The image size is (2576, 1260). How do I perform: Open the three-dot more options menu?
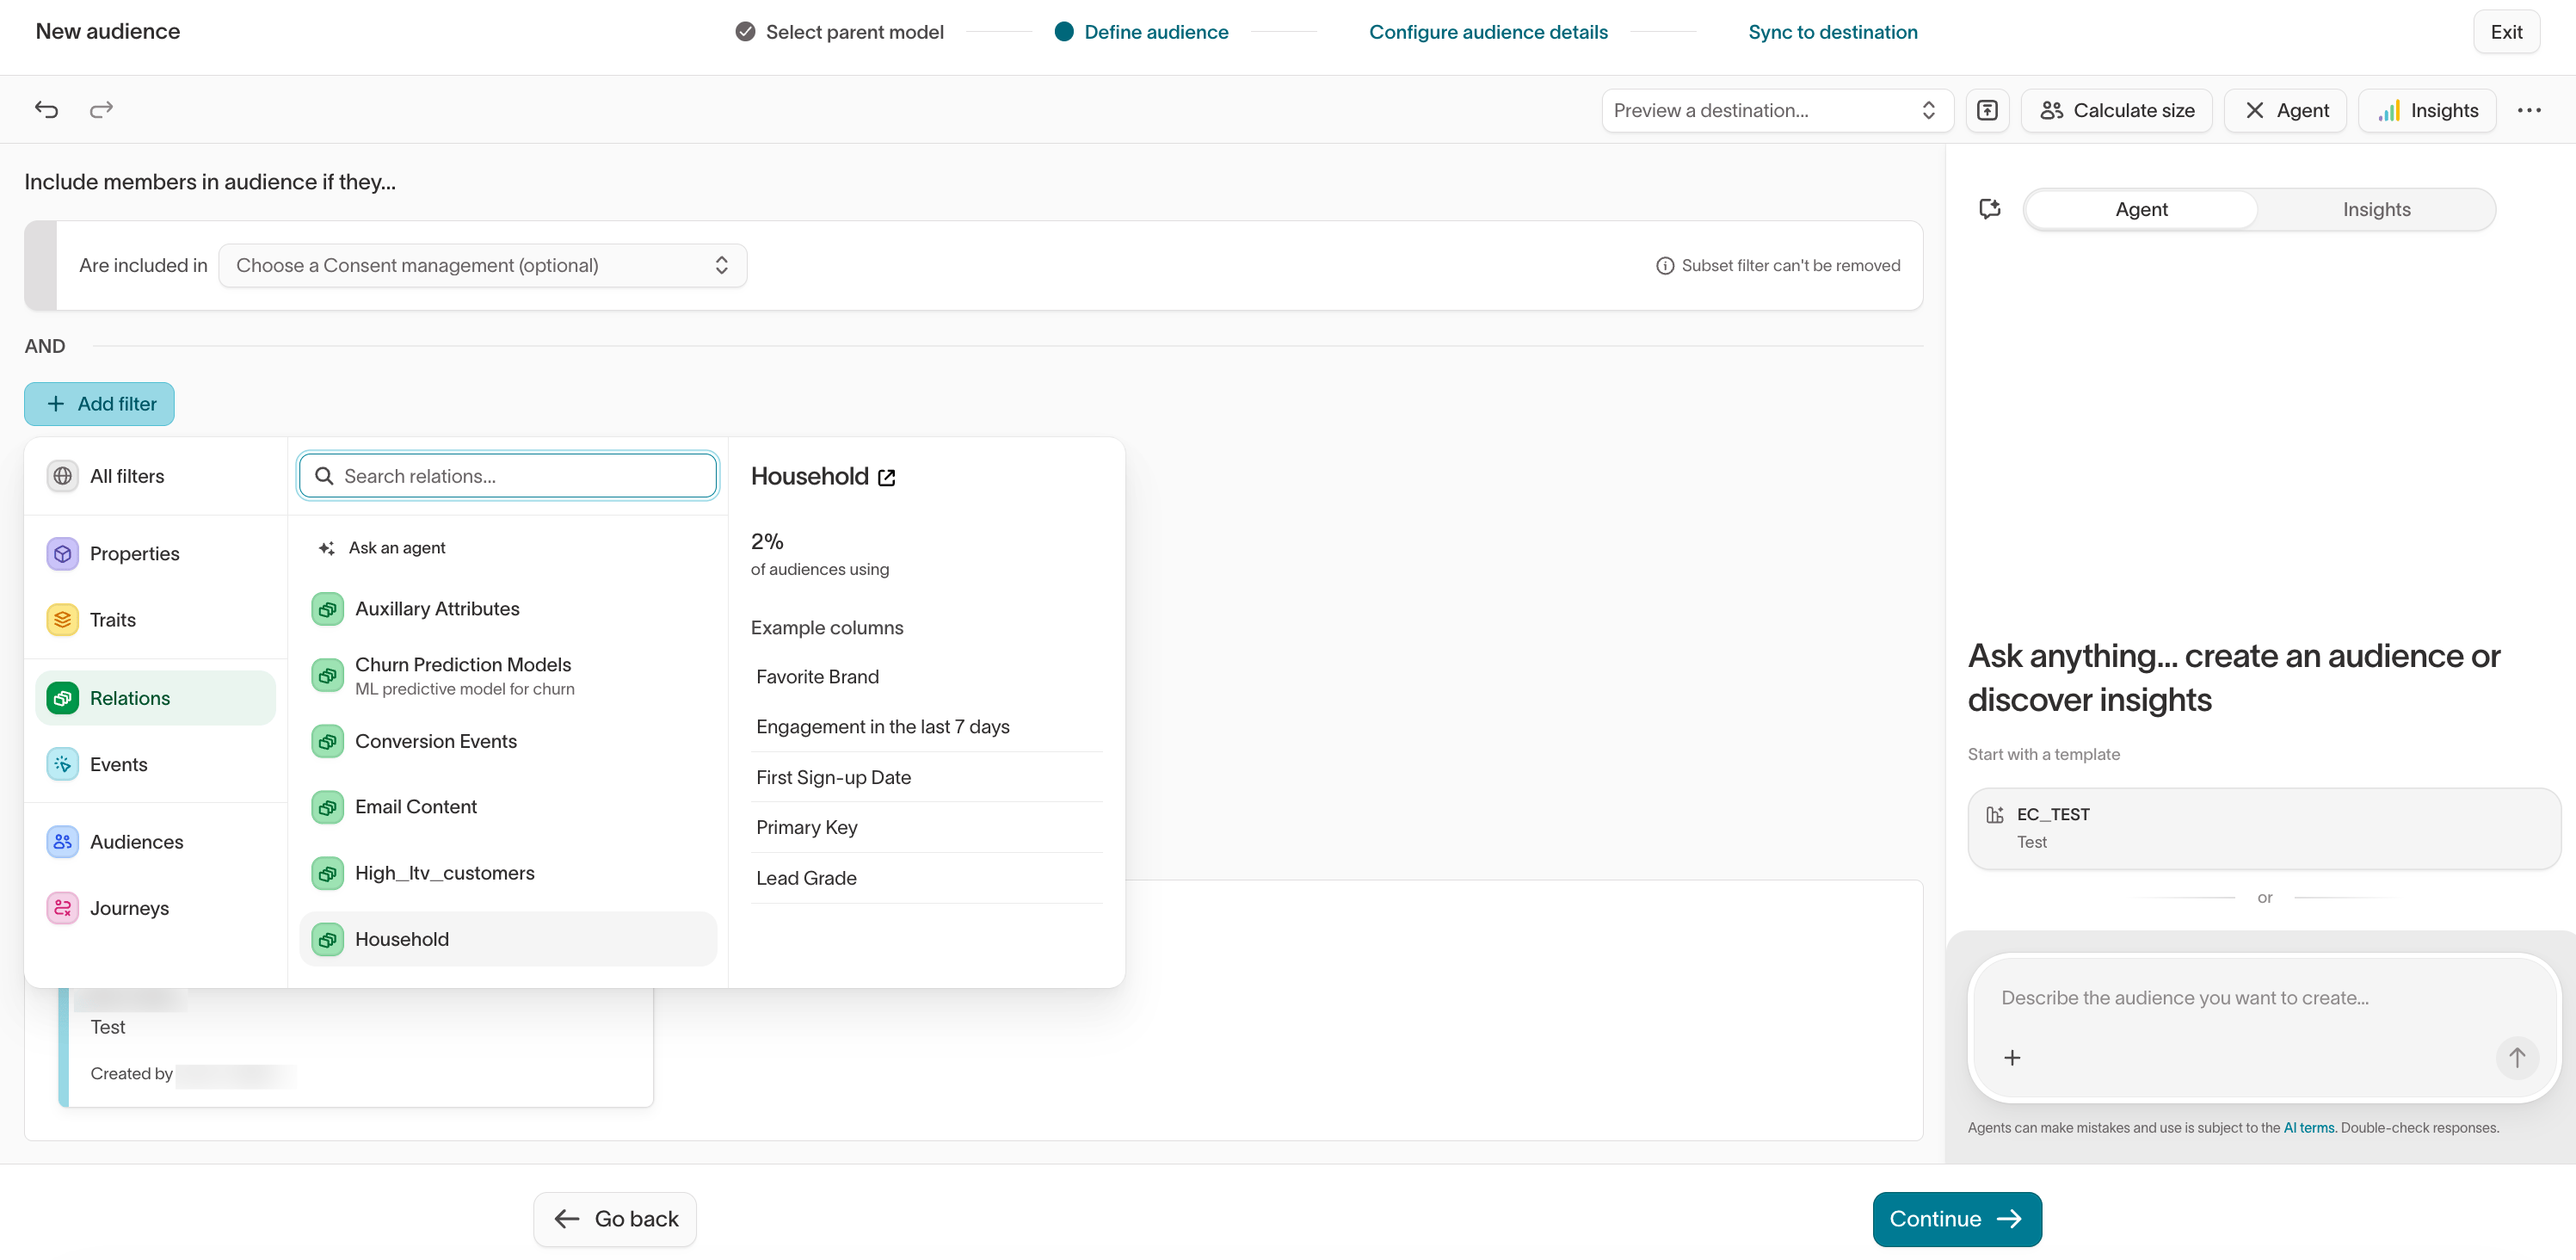[x=2529, y=110]
